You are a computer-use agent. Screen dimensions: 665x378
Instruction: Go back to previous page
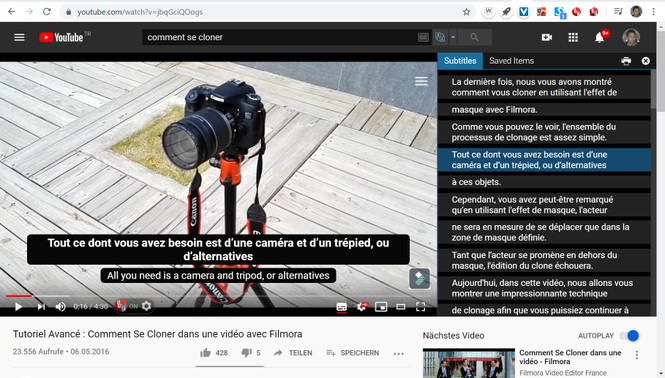(x=11, y=12)
